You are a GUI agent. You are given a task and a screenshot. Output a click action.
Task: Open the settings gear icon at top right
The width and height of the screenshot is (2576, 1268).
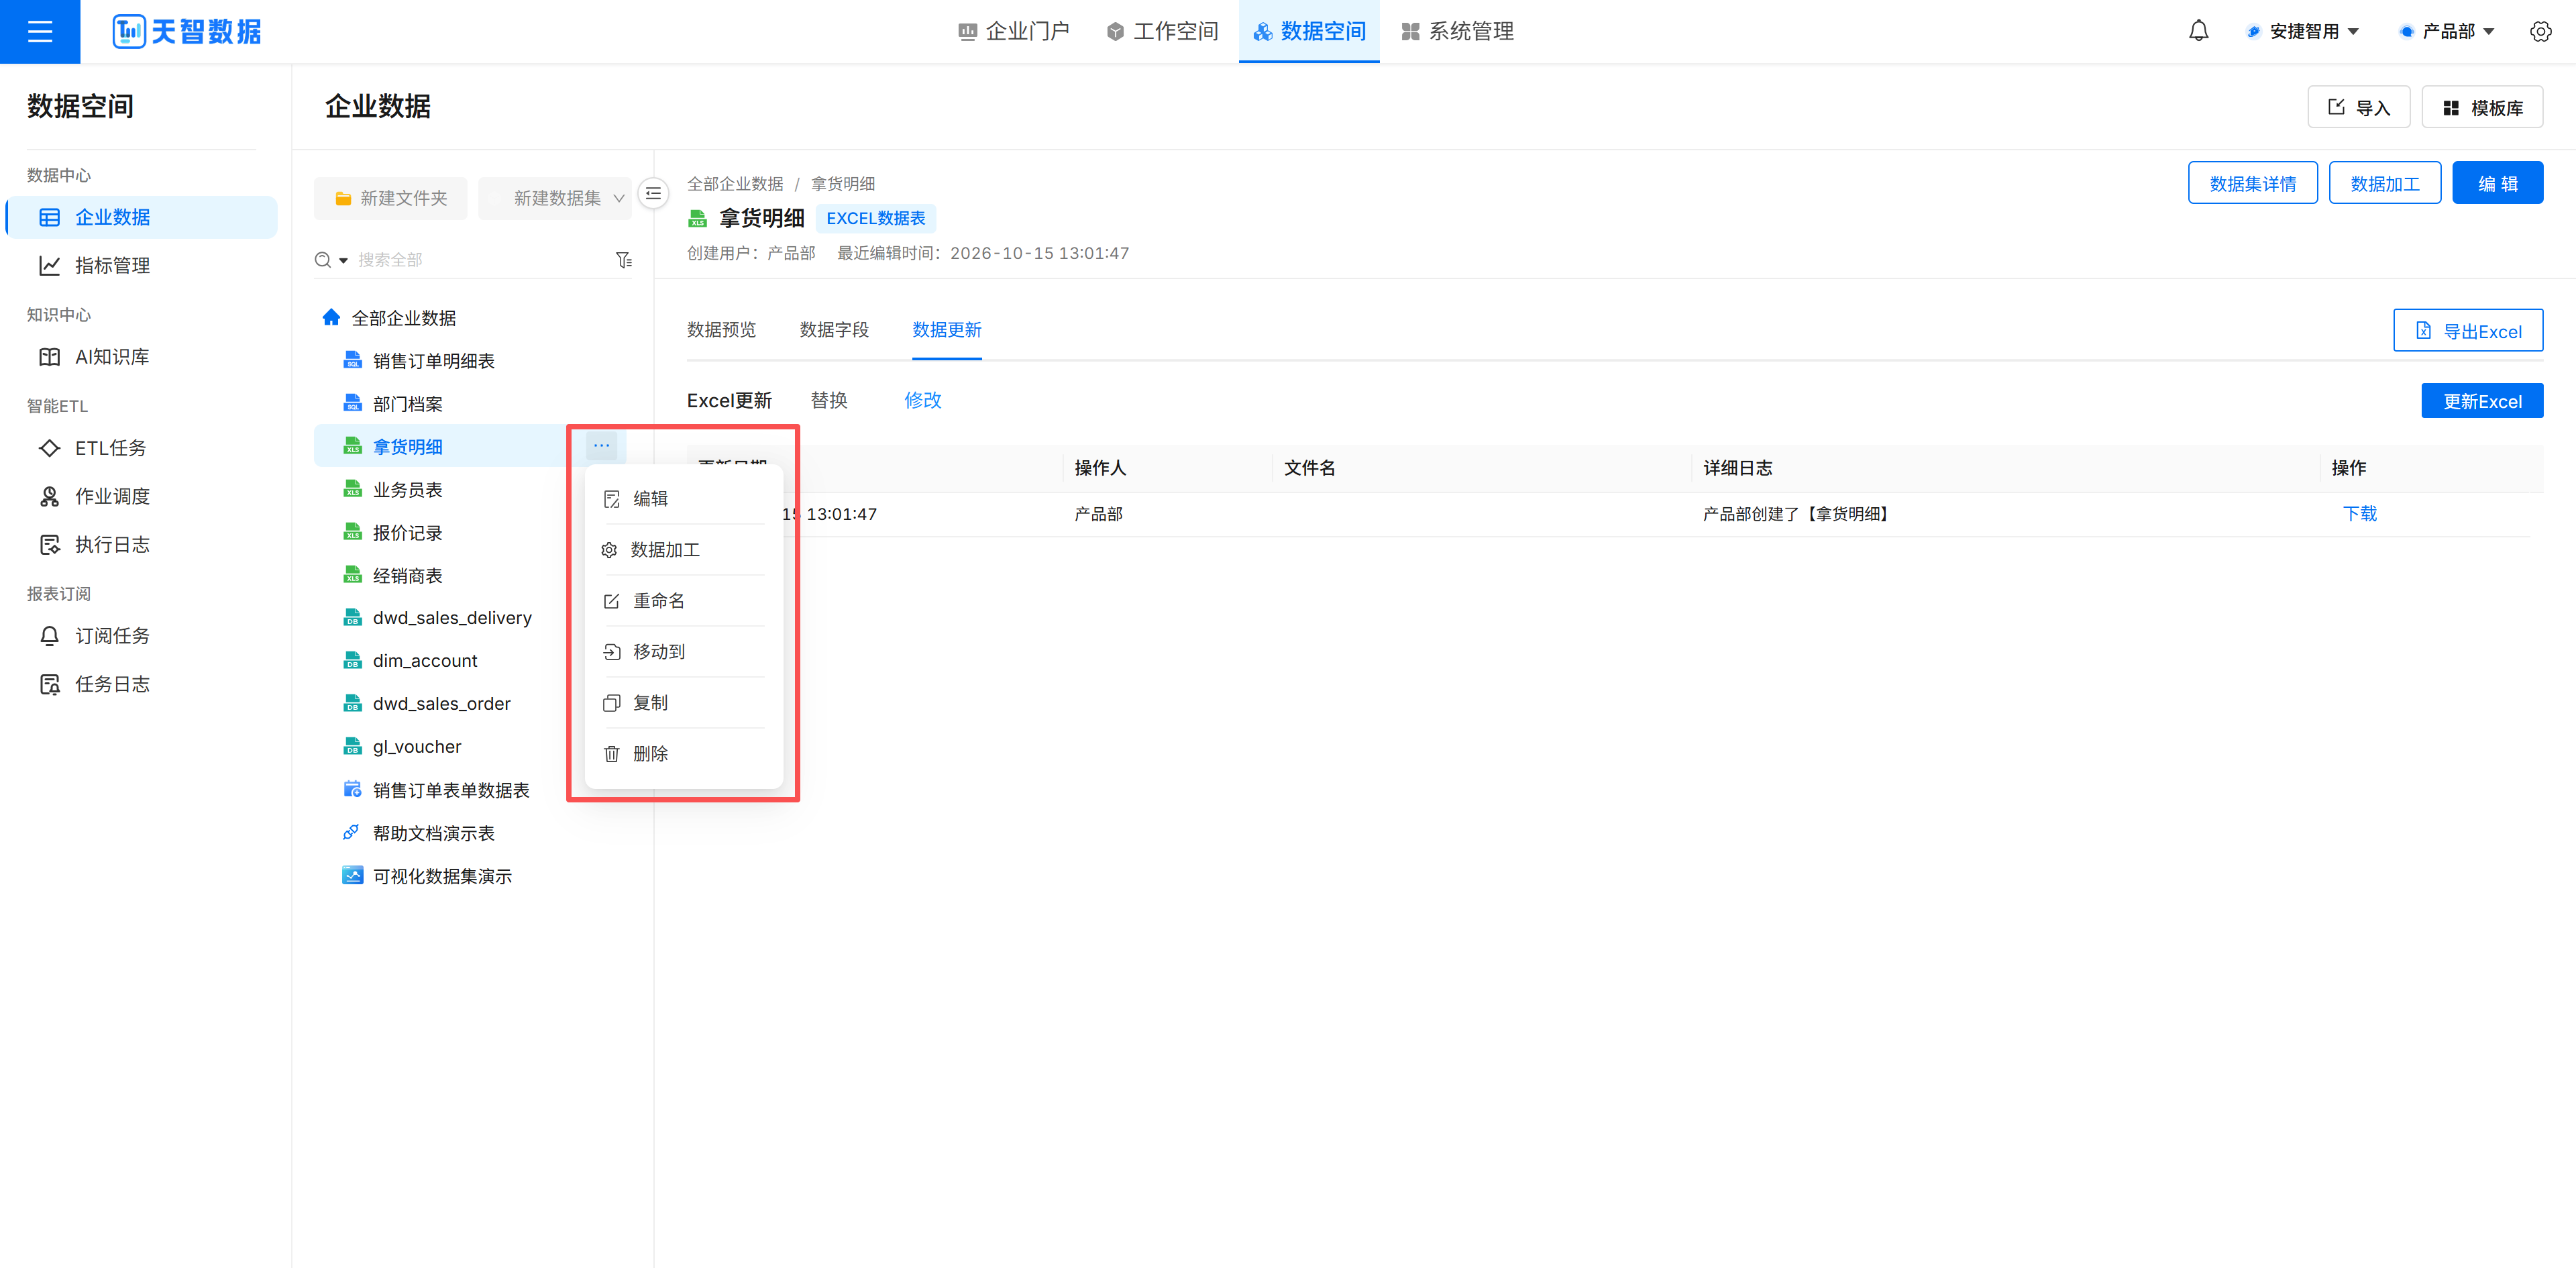coord(2540,31)
